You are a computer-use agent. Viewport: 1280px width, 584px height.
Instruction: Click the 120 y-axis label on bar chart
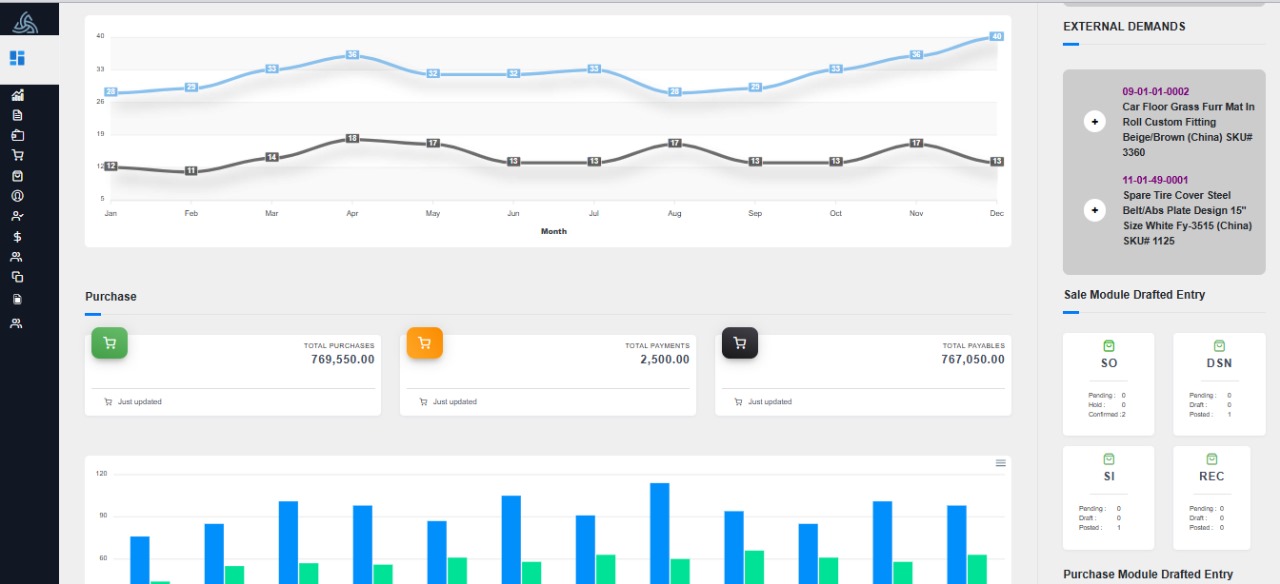click(101, 473)
